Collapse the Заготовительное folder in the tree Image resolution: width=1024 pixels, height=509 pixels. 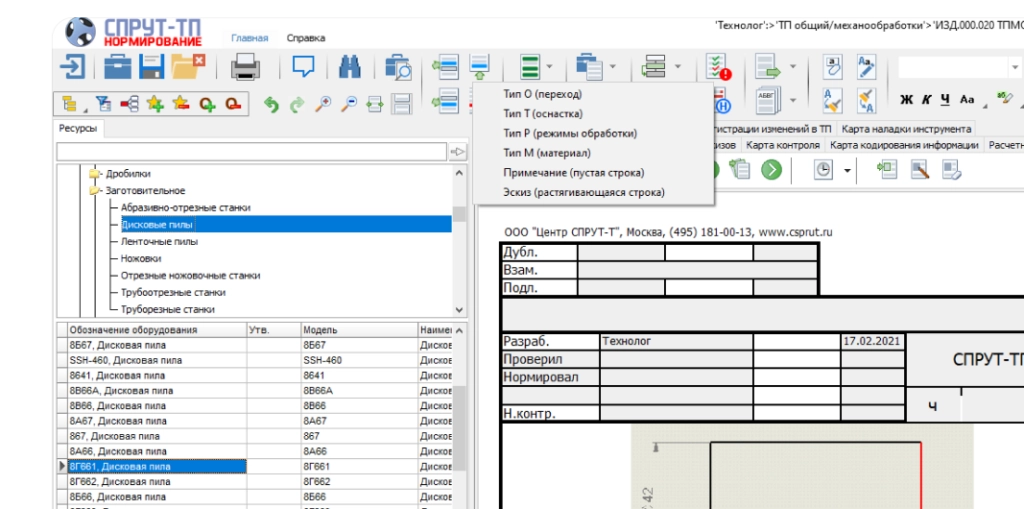(95, 190)
